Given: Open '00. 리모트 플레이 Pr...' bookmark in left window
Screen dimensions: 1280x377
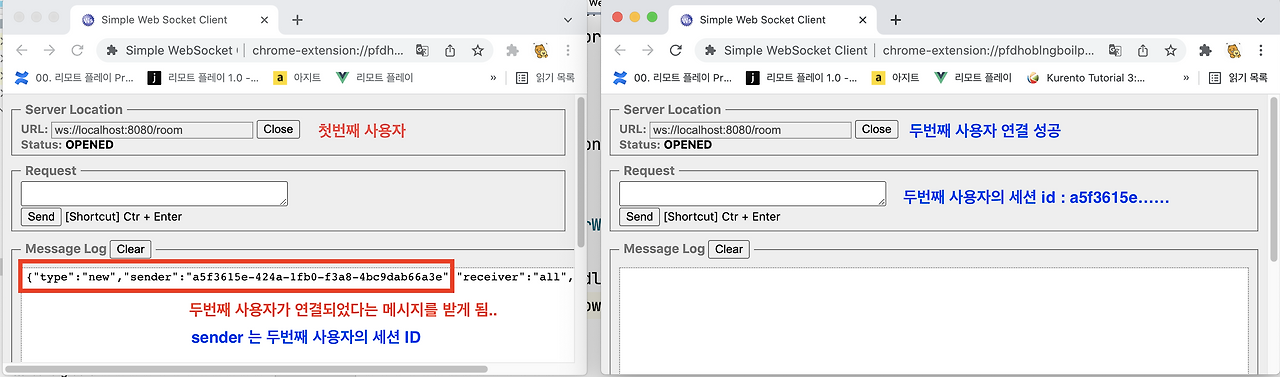Looking at the screenshot, I should click(75, 77).
